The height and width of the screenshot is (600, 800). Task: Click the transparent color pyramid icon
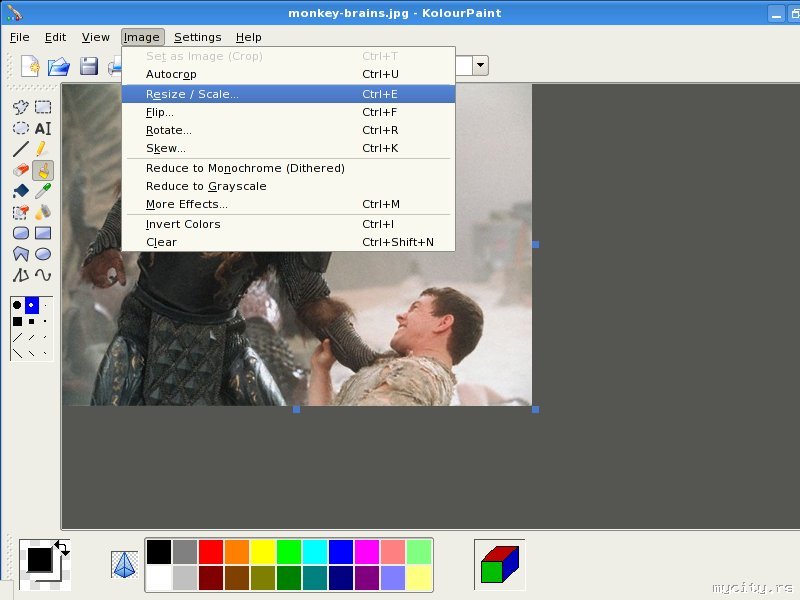(124, 565)
